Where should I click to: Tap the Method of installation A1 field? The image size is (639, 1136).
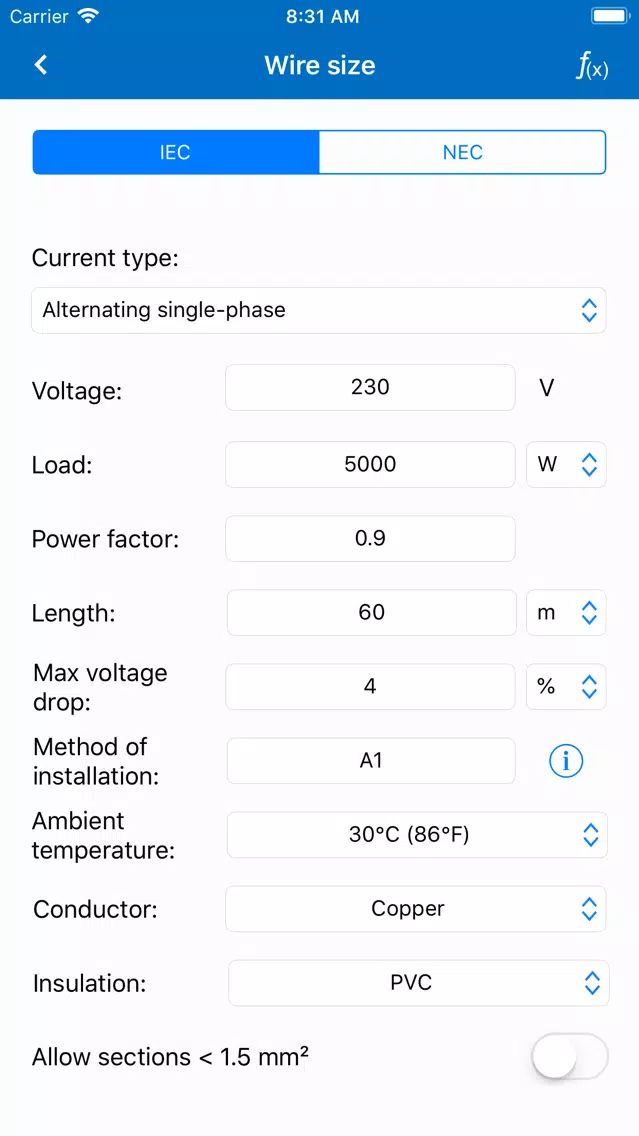(371, 761)
